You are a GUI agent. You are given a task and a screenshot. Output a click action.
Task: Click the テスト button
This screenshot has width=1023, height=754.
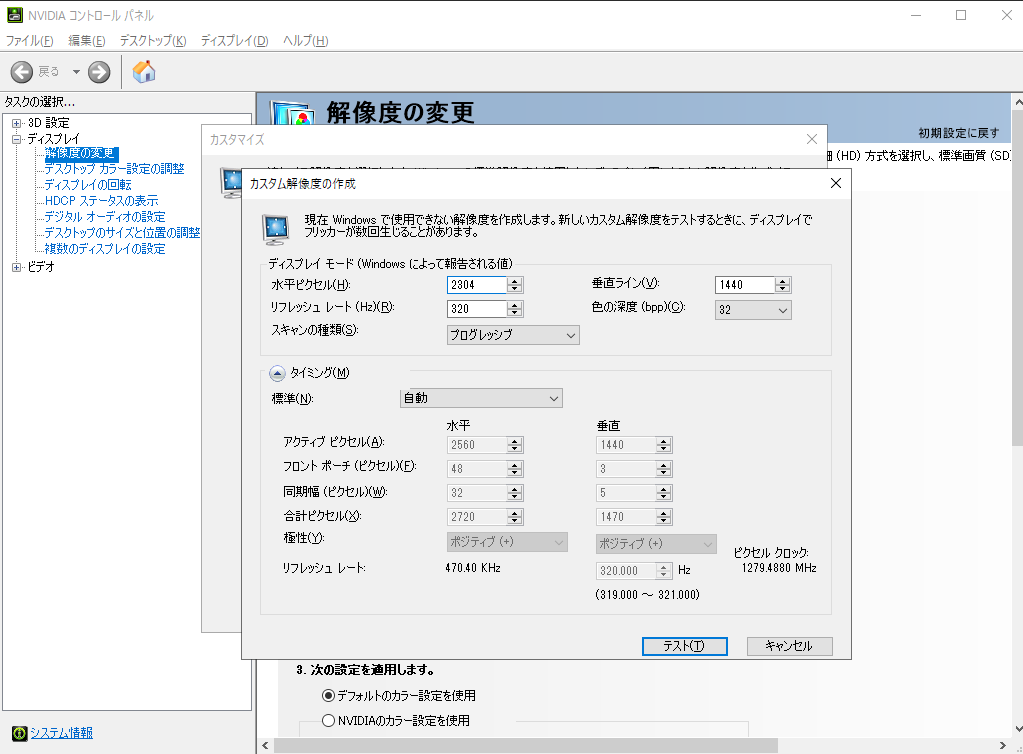[684, 646]
